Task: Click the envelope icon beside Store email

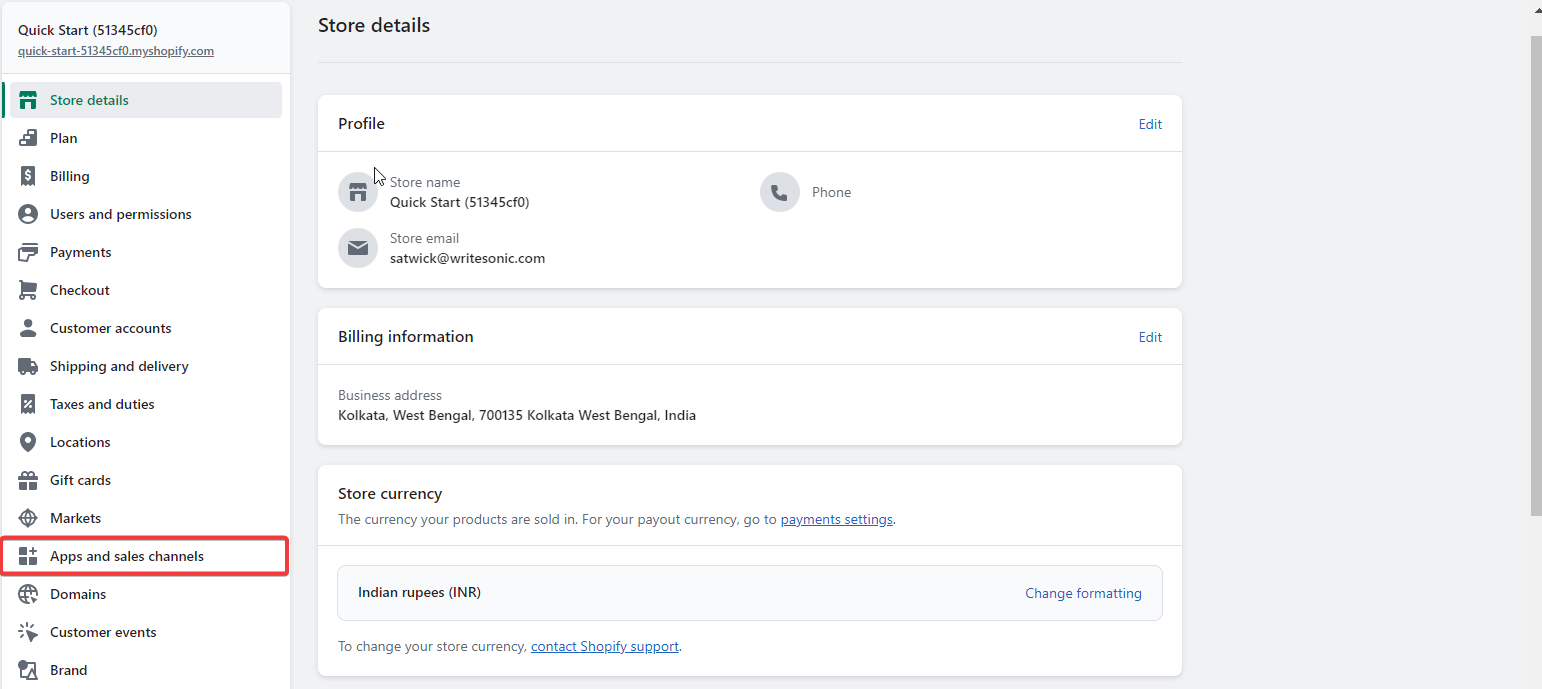Action: point(357,248)
